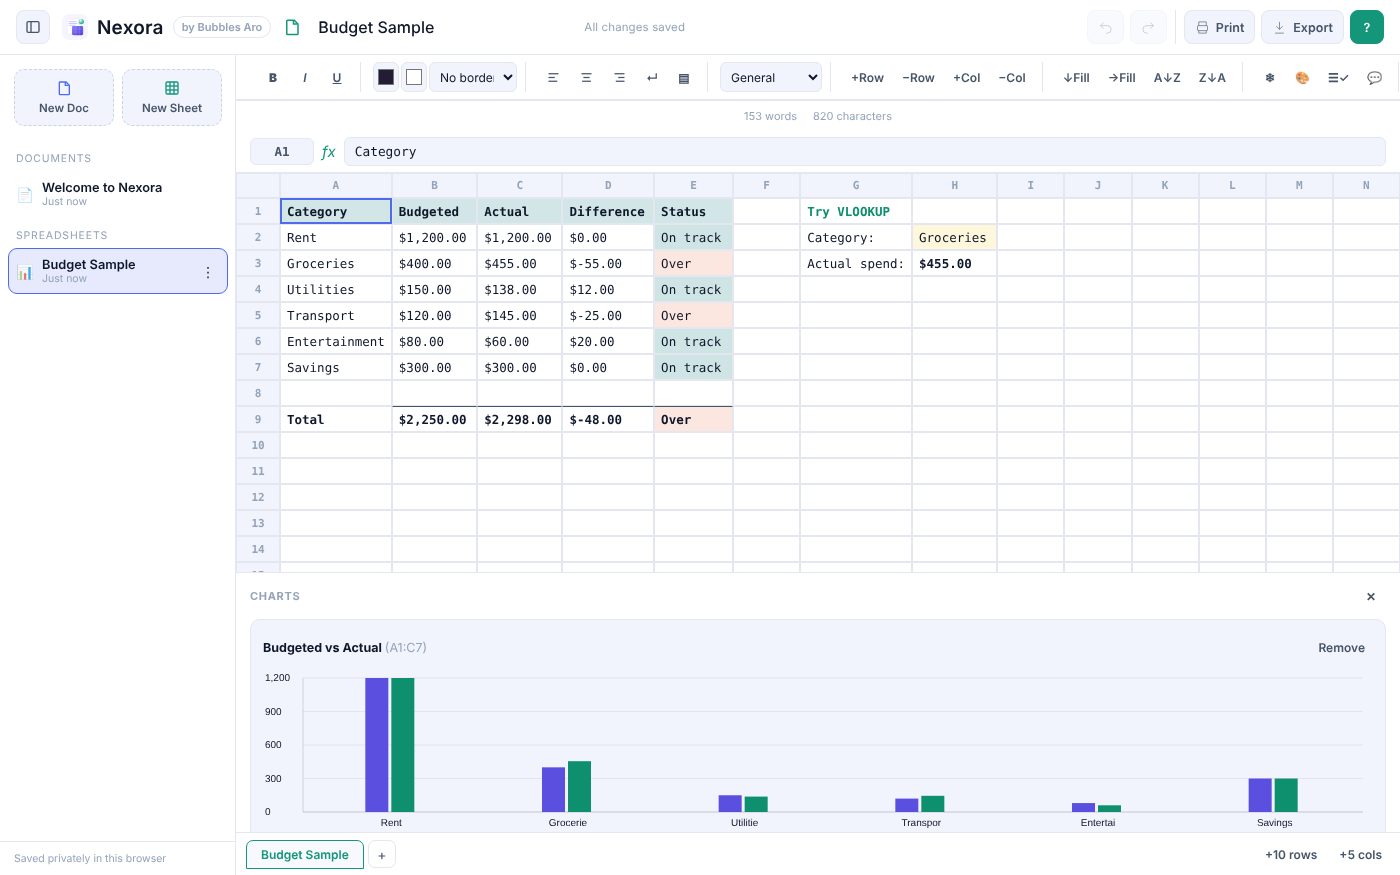Viewport: 1400px width, 875px height.
Task: Open the No border dropdown
Action: click(x=473, y=77)
